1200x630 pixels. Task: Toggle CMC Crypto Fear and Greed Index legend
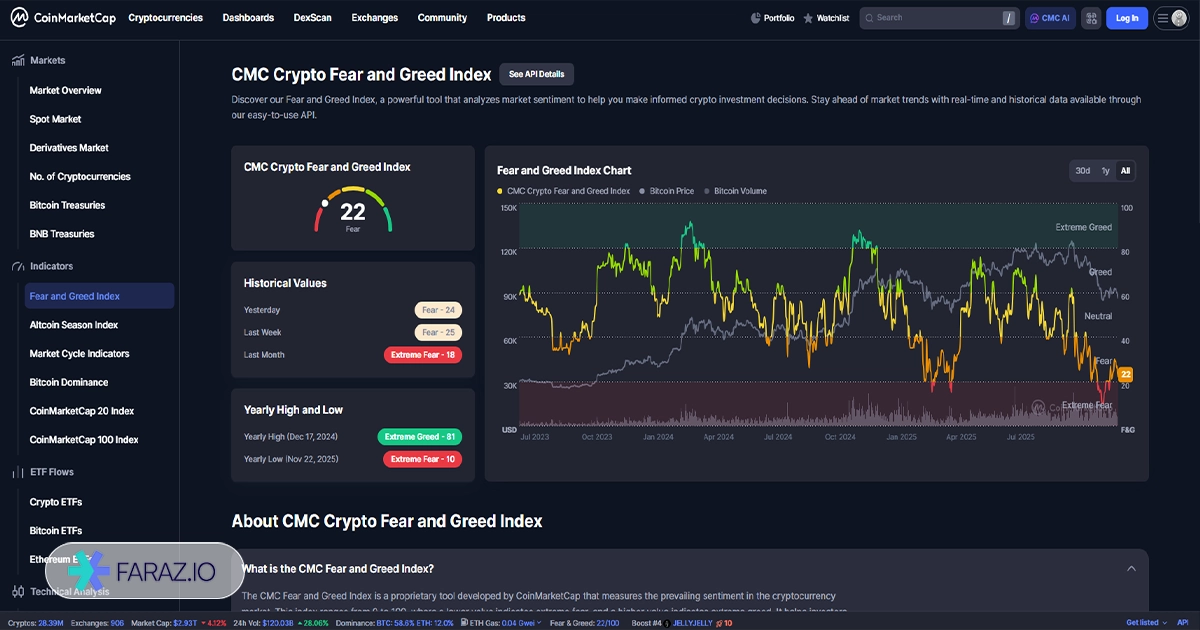click(564, 191)
